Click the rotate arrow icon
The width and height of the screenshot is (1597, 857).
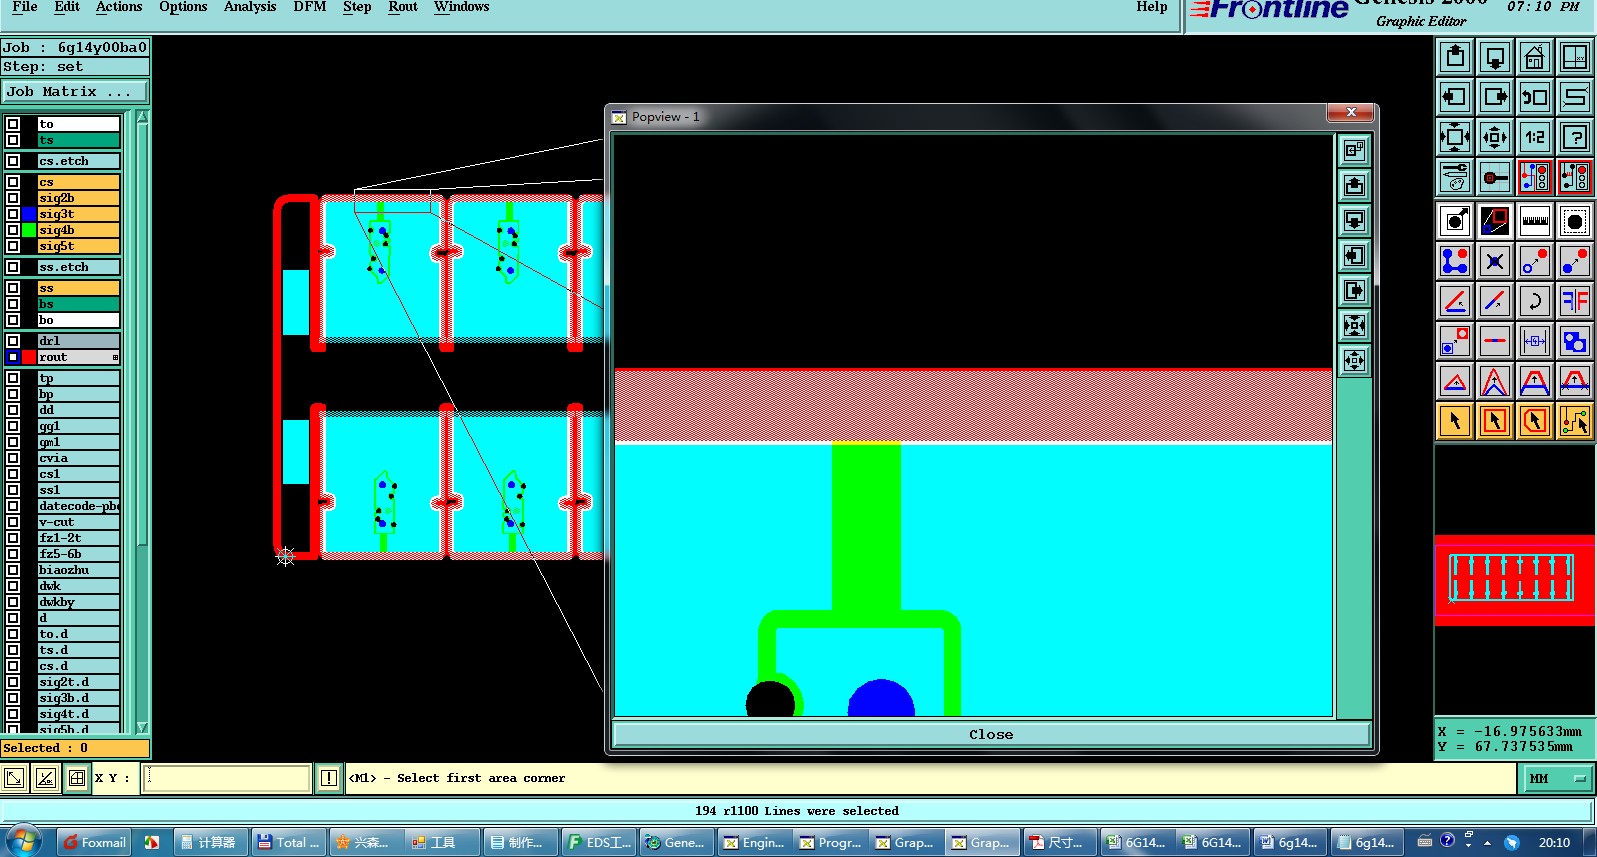coord(1534,301)
